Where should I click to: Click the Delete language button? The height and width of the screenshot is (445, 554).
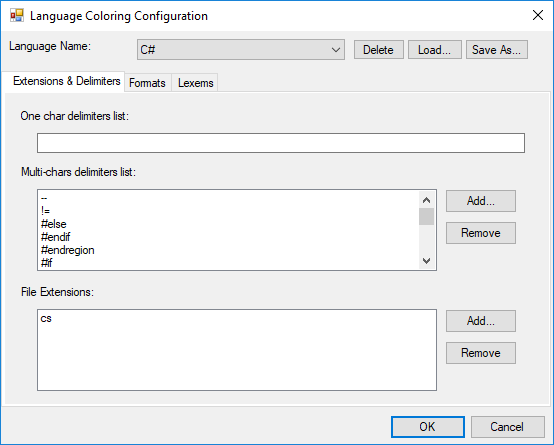coord(378,49)
